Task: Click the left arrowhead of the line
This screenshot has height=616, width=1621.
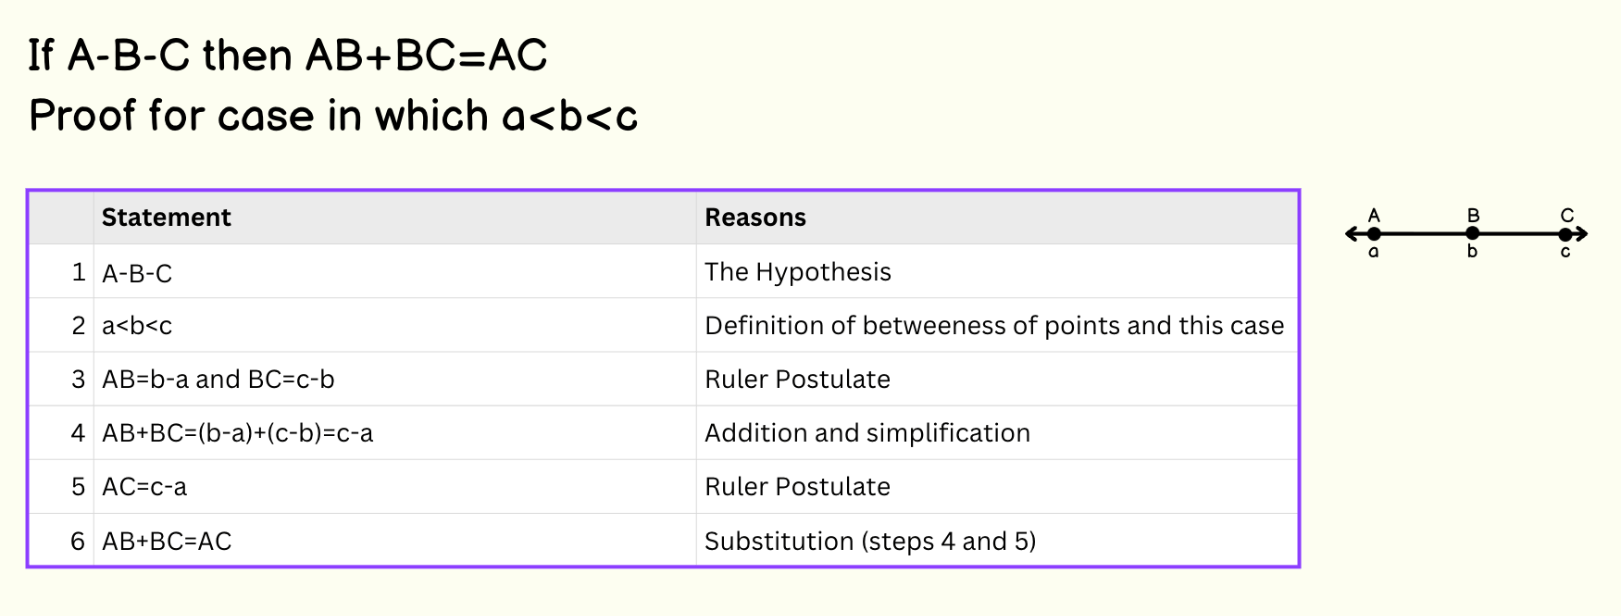Action: point(1351,234)
